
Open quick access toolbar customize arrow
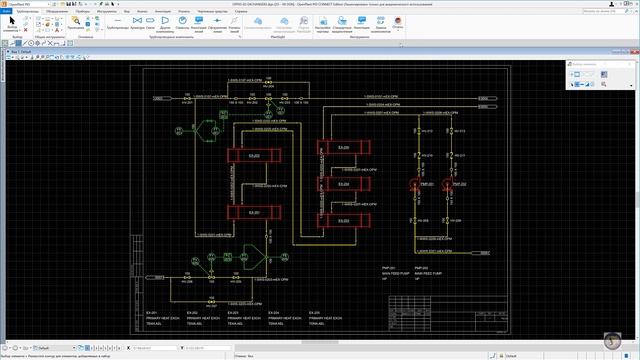click(x=118, y=4)
